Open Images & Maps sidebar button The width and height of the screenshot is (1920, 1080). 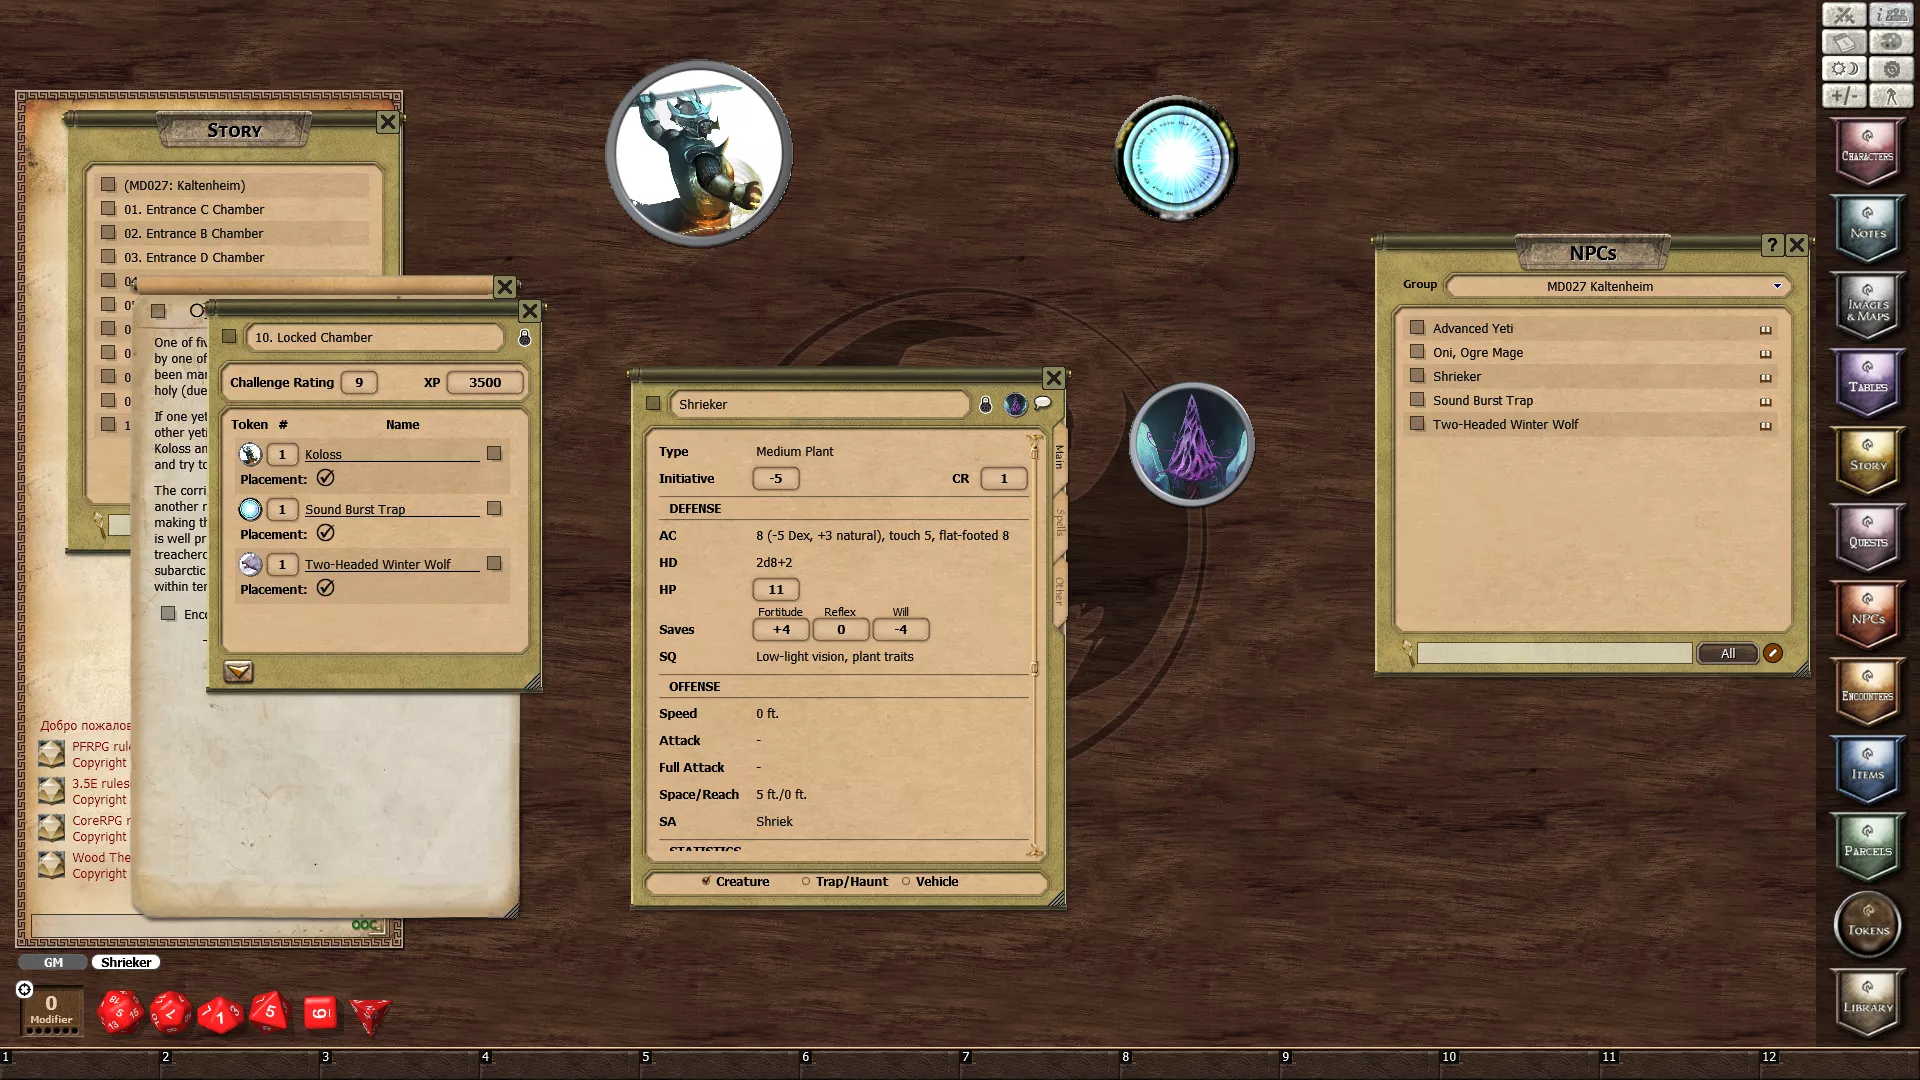point(1867,307)
